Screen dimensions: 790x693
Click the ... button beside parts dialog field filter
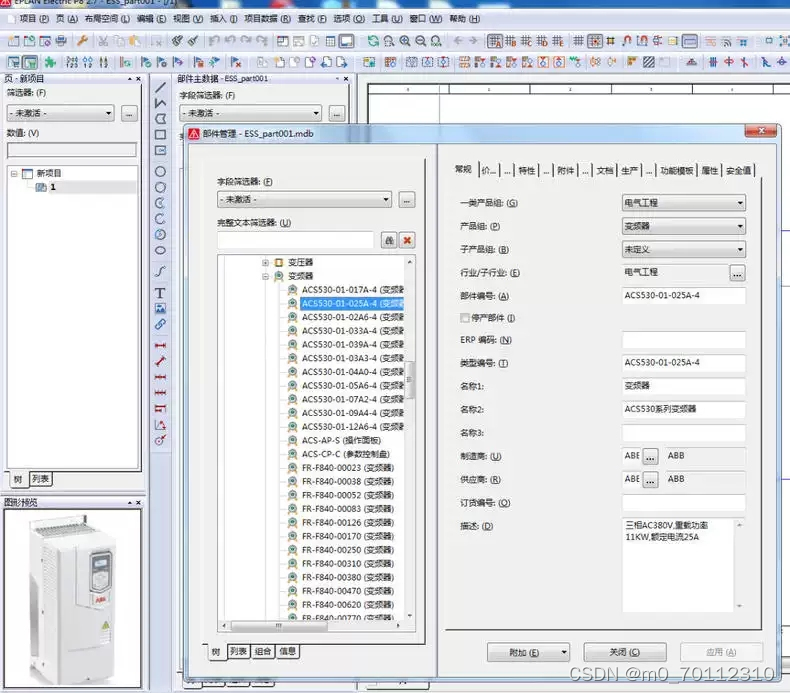pyautogui.click(x=407, y=200)
